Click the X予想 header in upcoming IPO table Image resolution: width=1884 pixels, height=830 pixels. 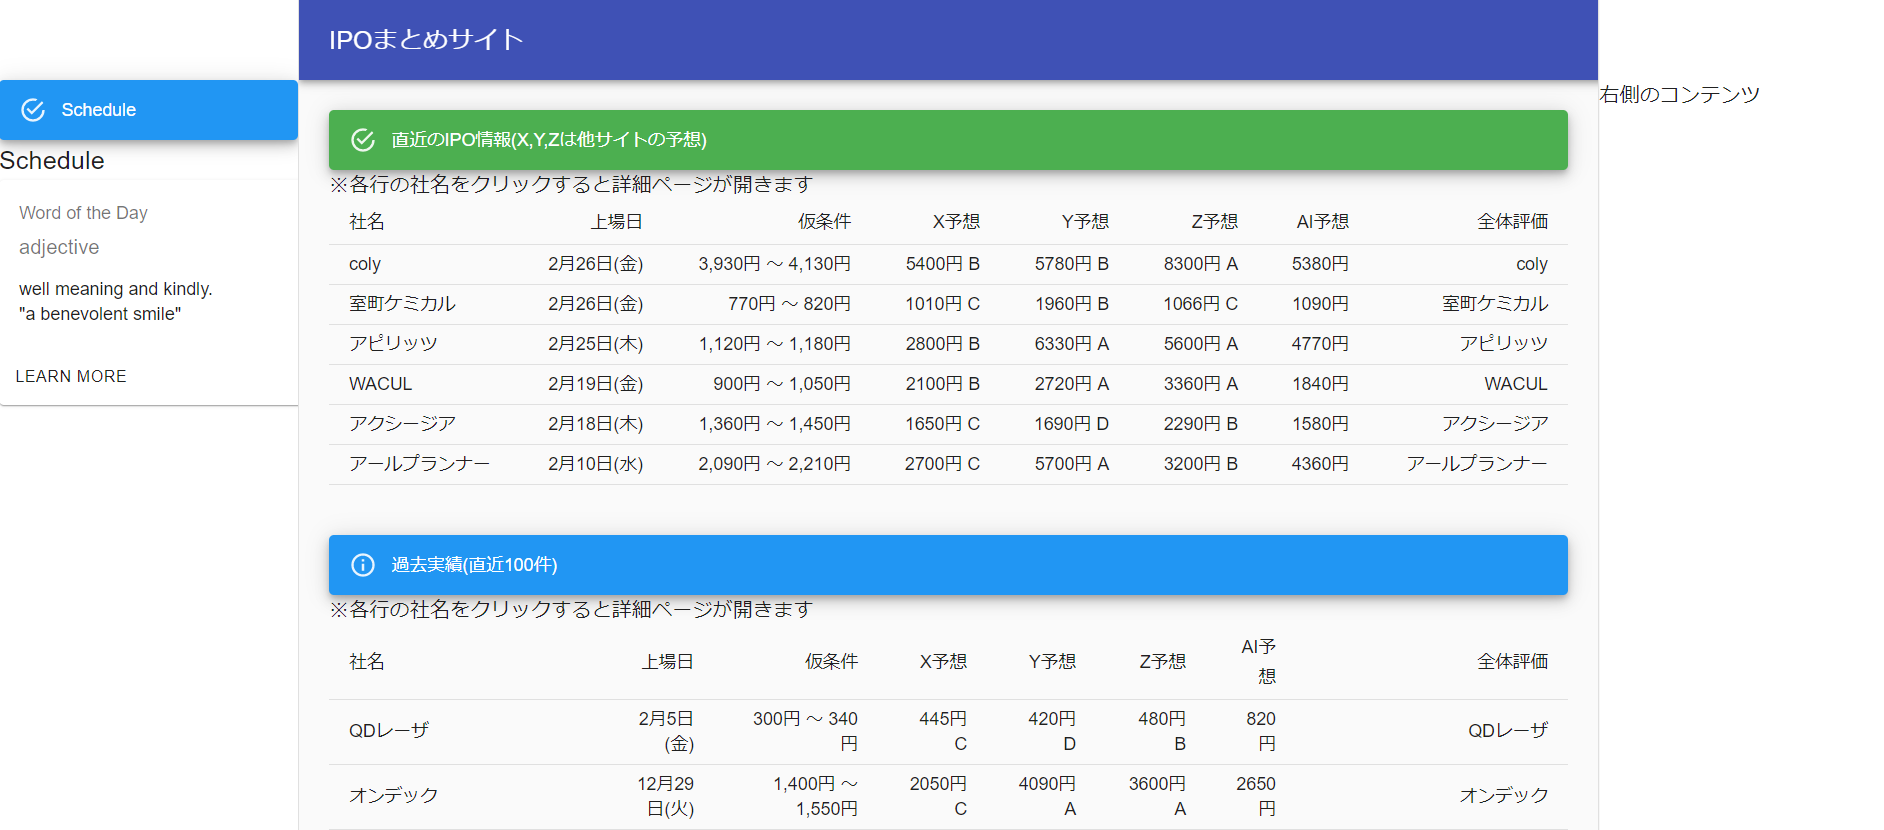click(956, 222)
